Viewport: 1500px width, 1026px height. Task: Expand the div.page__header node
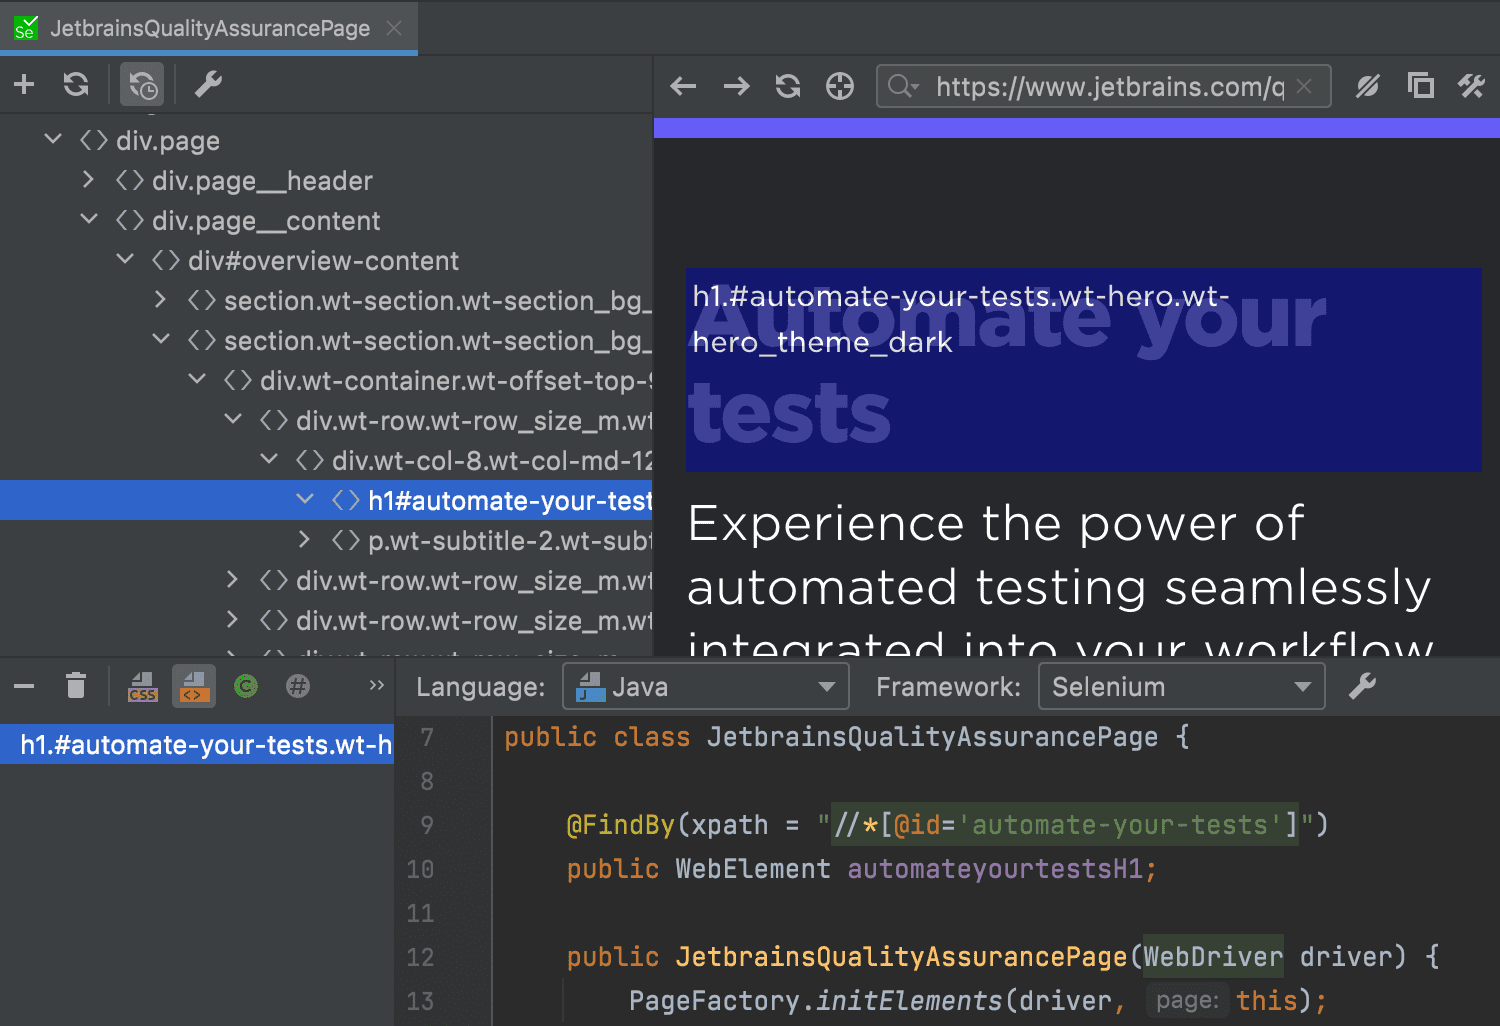coord(89,180)
